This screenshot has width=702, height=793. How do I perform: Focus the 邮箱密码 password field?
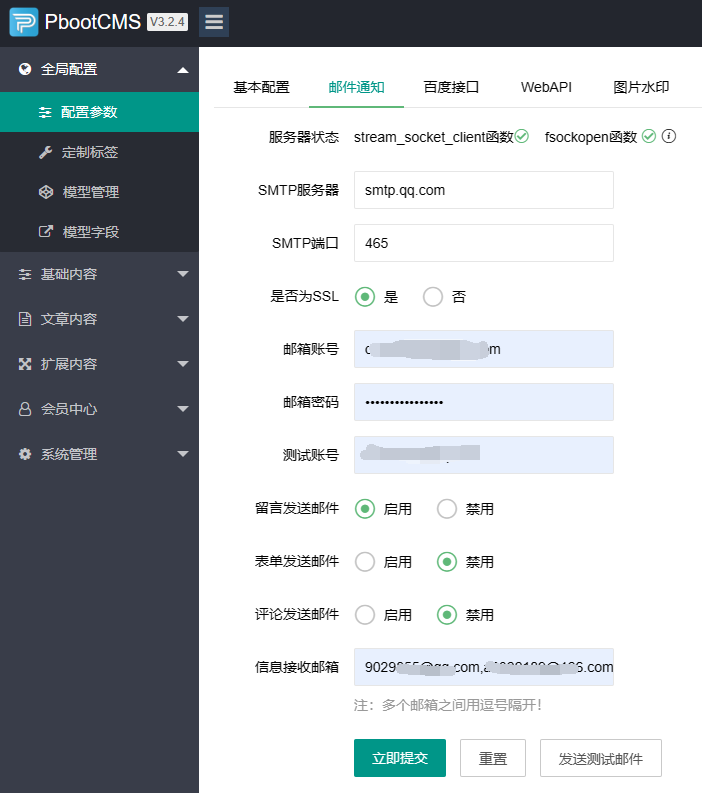484,402
